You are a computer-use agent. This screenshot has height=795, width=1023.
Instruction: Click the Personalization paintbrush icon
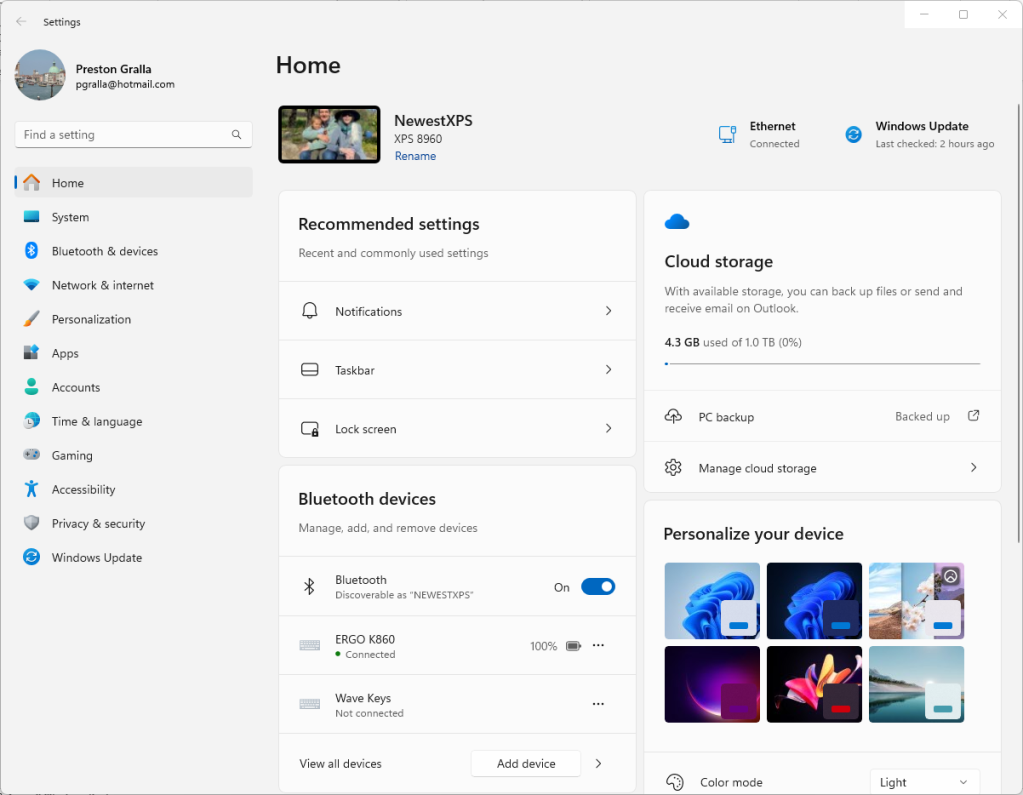[x=31, y=319]
